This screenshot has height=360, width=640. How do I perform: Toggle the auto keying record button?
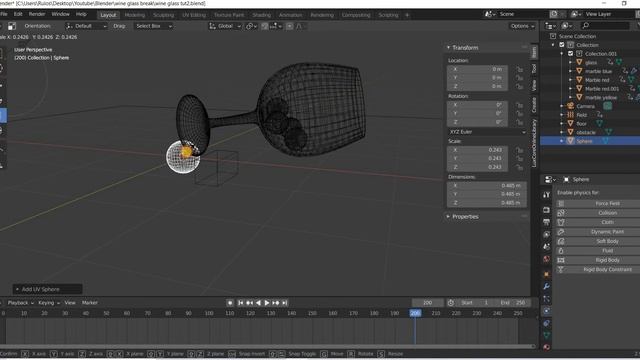pyautogui.click(x=230, y=302)
